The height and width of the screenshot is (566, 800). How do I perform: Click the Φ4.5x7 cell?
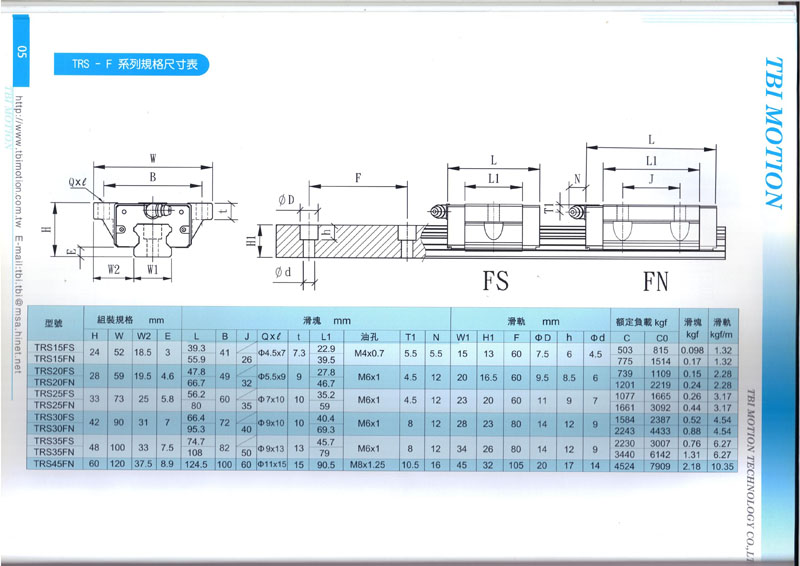pyautogui.click(x=272, y=353)
